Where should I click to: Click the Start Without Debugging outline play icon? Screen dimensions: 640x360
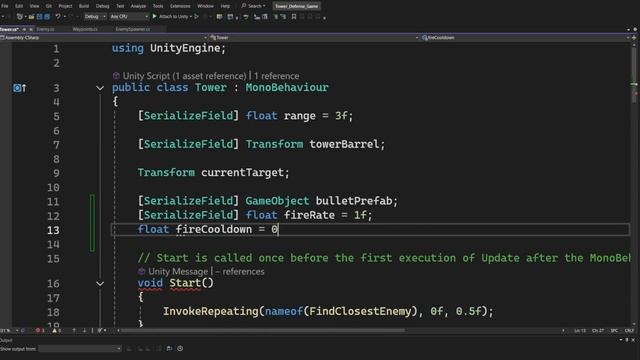click(196, 17)
